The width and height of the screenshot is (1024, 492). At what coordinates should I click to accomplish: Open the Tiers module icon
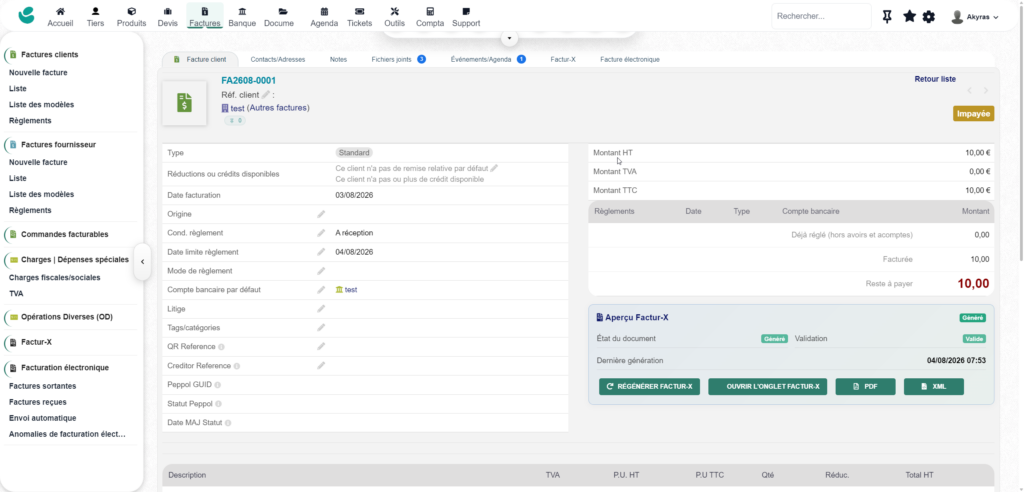click(95, 12)
